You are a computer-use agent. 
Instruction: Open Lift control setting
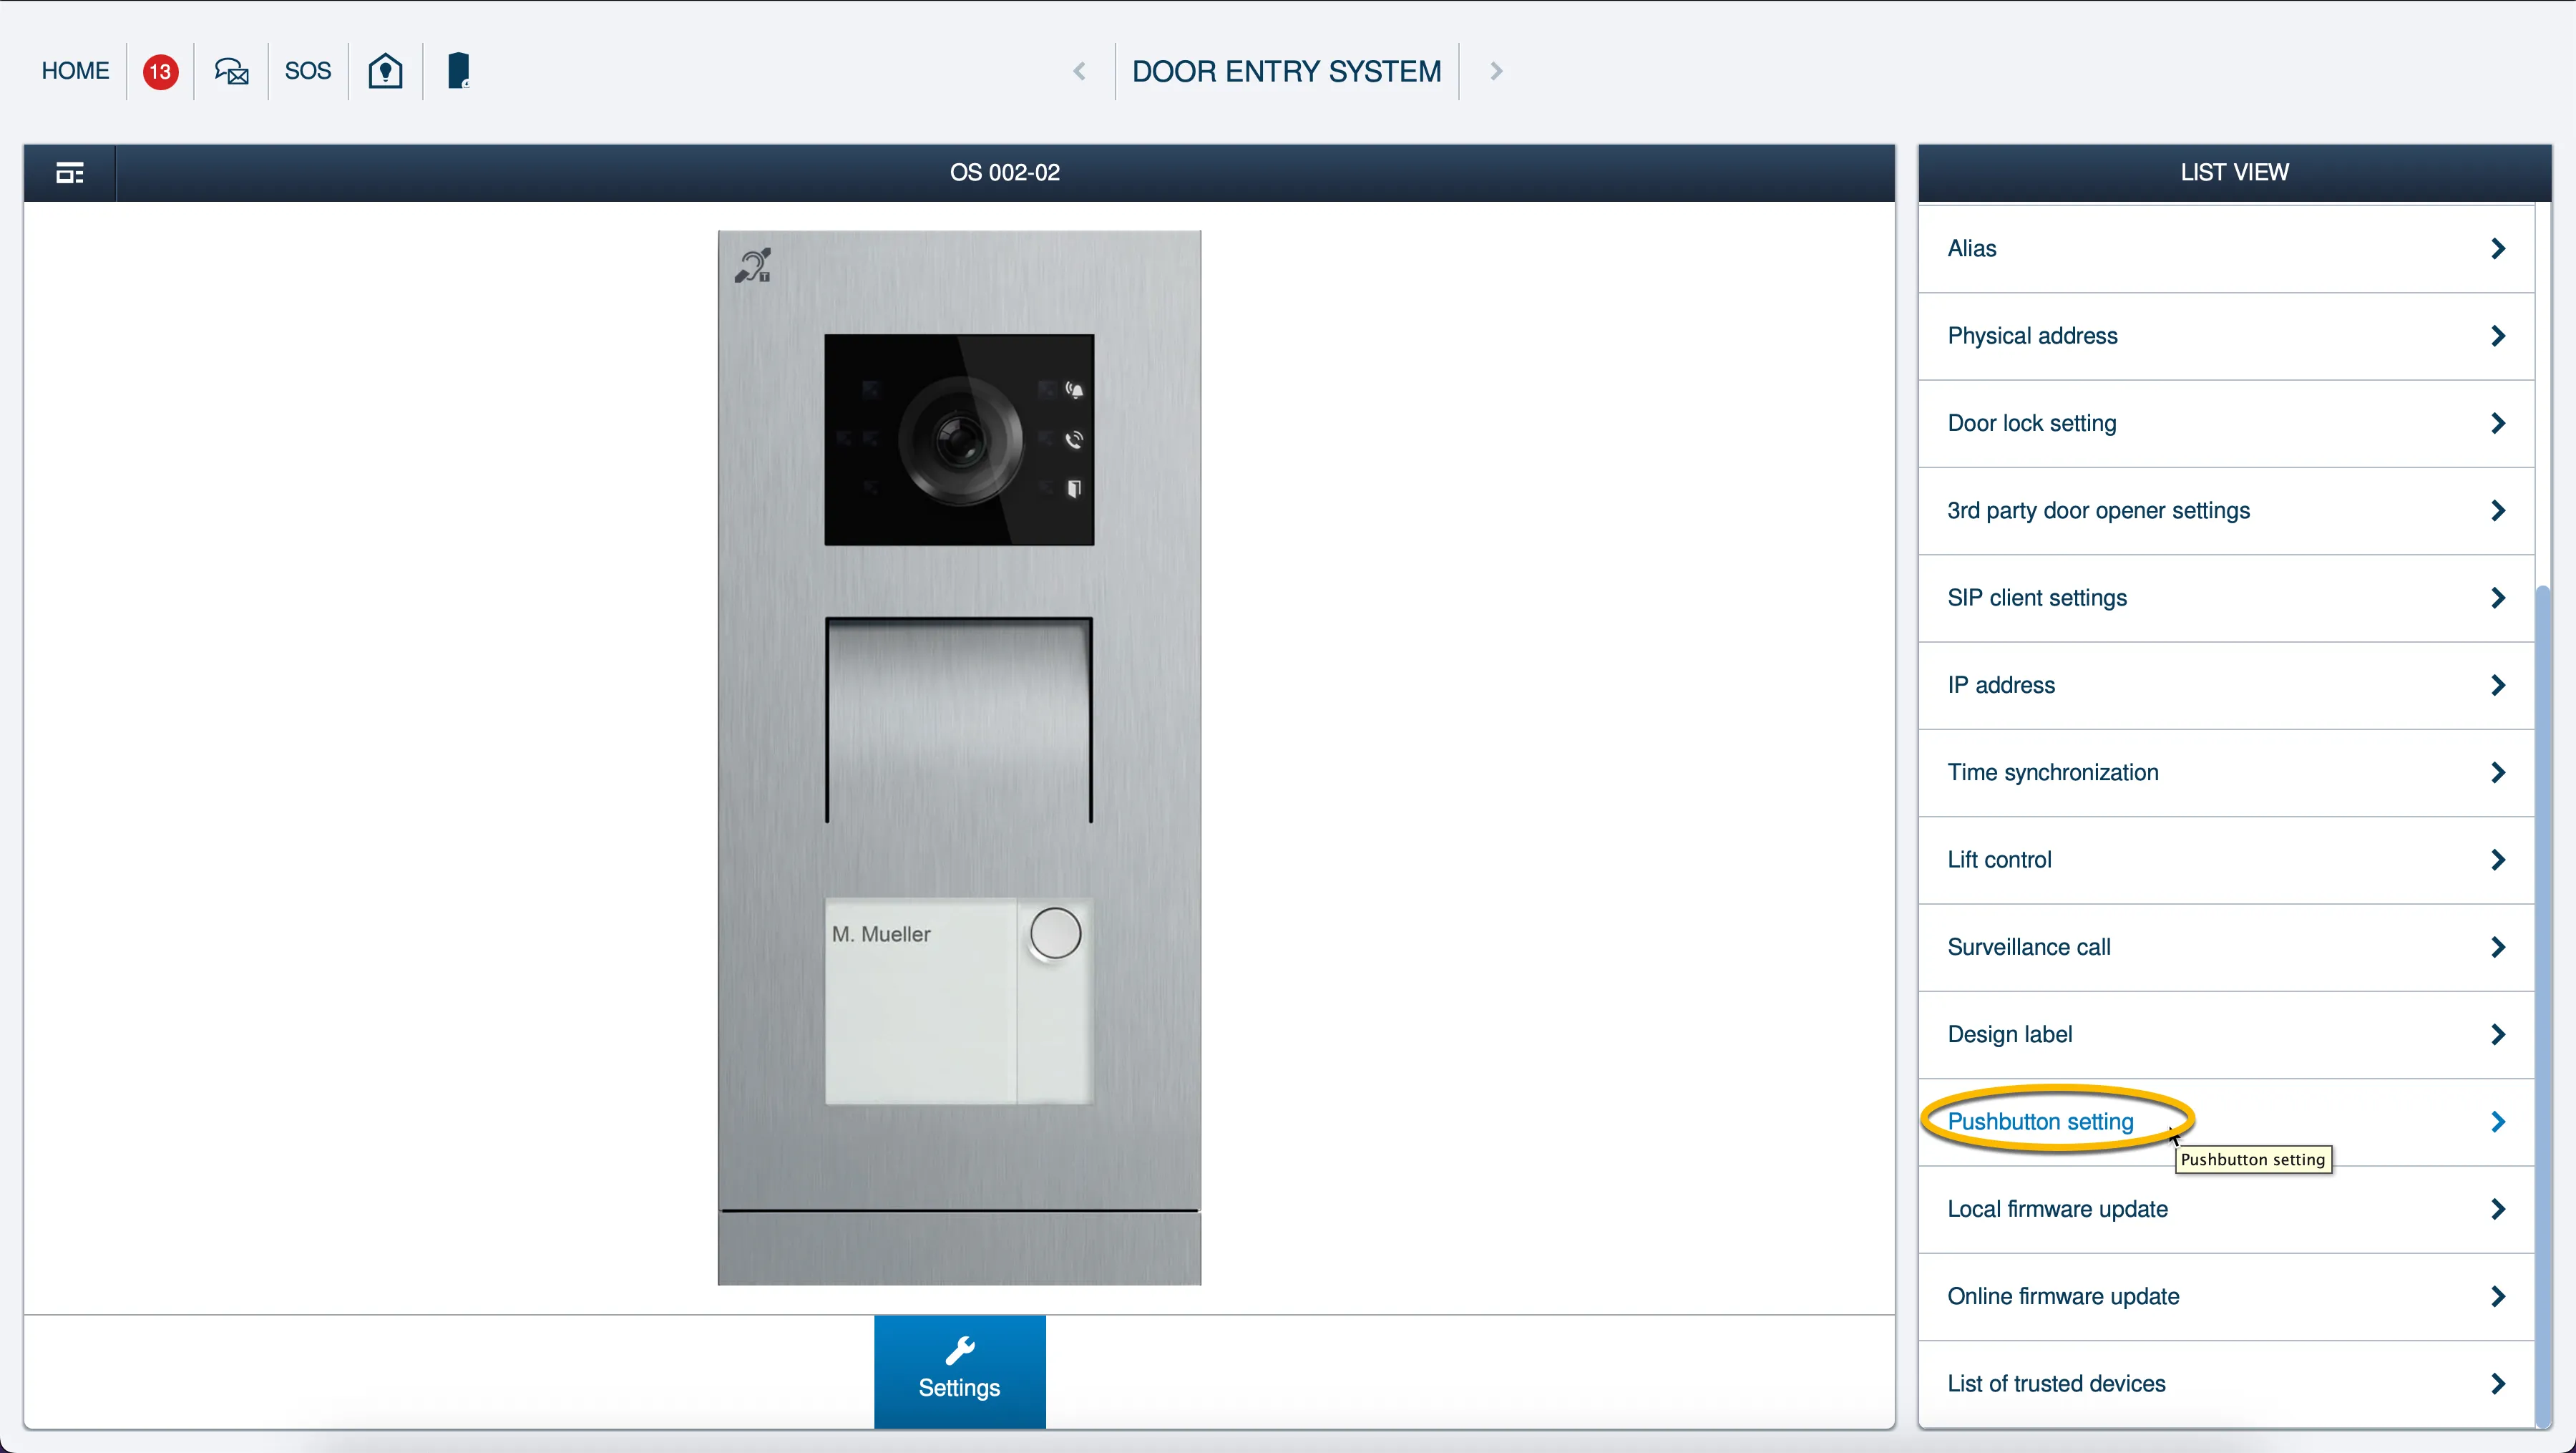[2226, 860]
